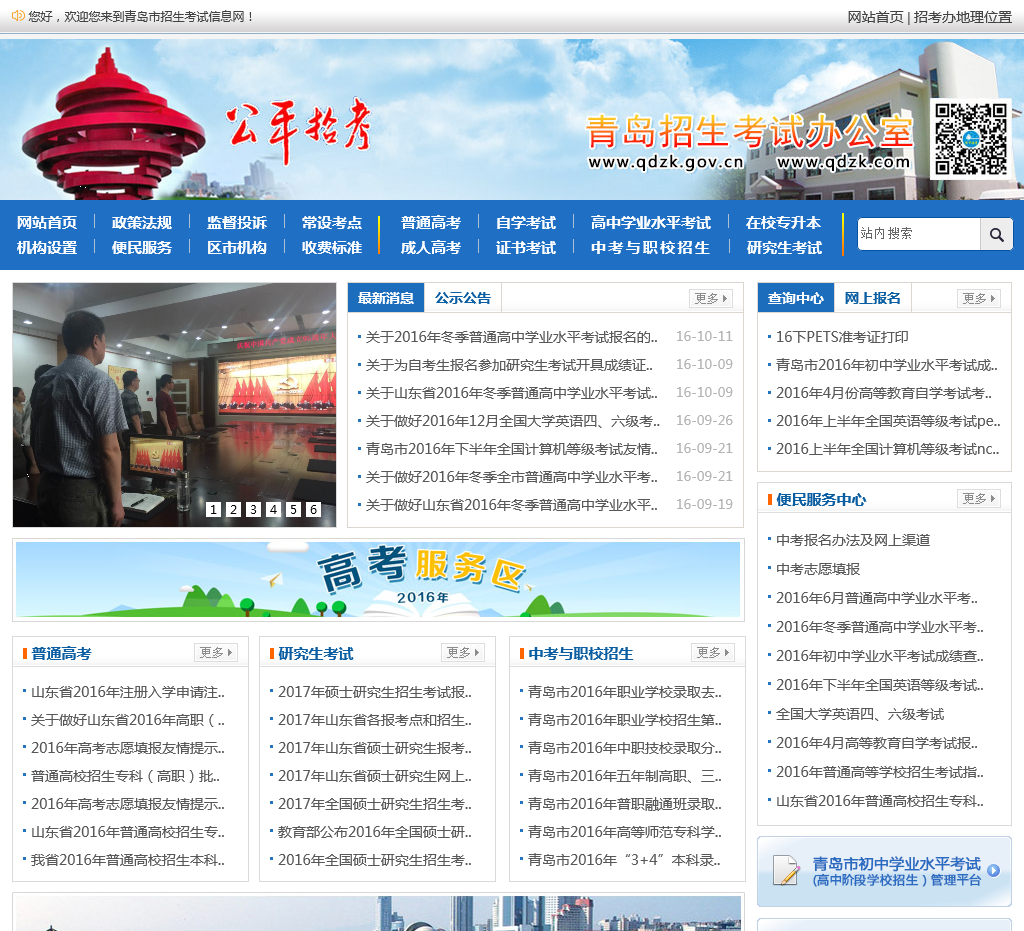
Task: Switch to 网上报名 tab
Action: point(872,298)
